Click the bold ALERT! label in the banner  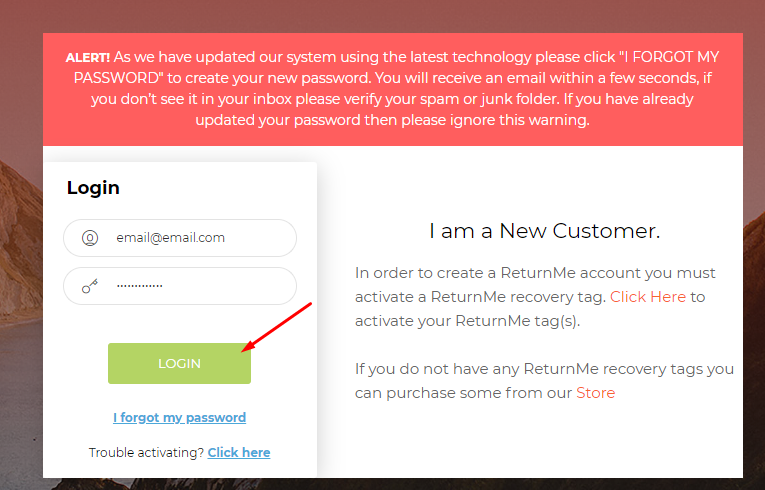click(x=88, y=58)
